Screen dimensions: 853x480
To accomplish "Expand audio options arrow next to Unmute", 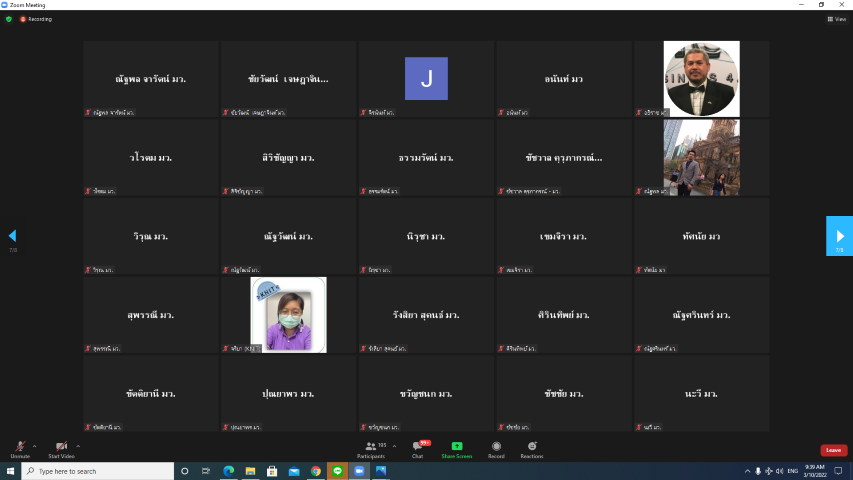I will tap(34, 446).
